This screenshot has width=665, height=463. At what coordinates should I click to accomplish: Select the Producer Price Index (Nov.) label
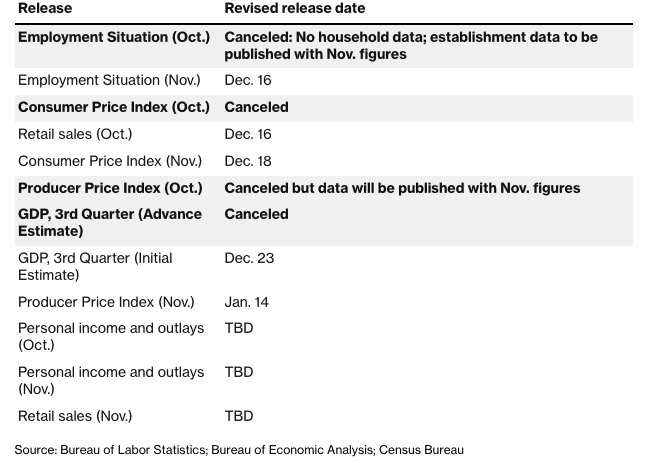point(106,302)
